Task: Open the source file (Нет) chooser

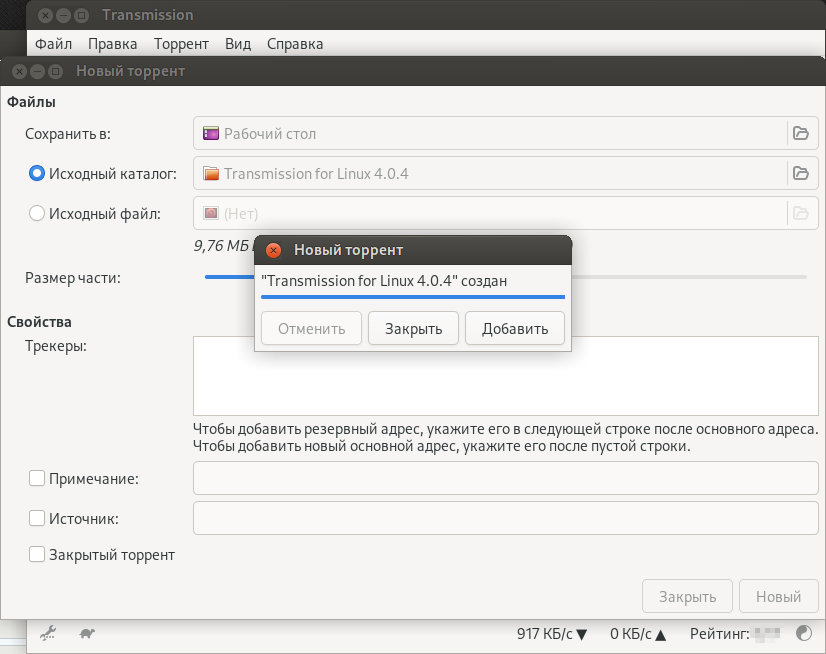Action: (x=506, y=213)
